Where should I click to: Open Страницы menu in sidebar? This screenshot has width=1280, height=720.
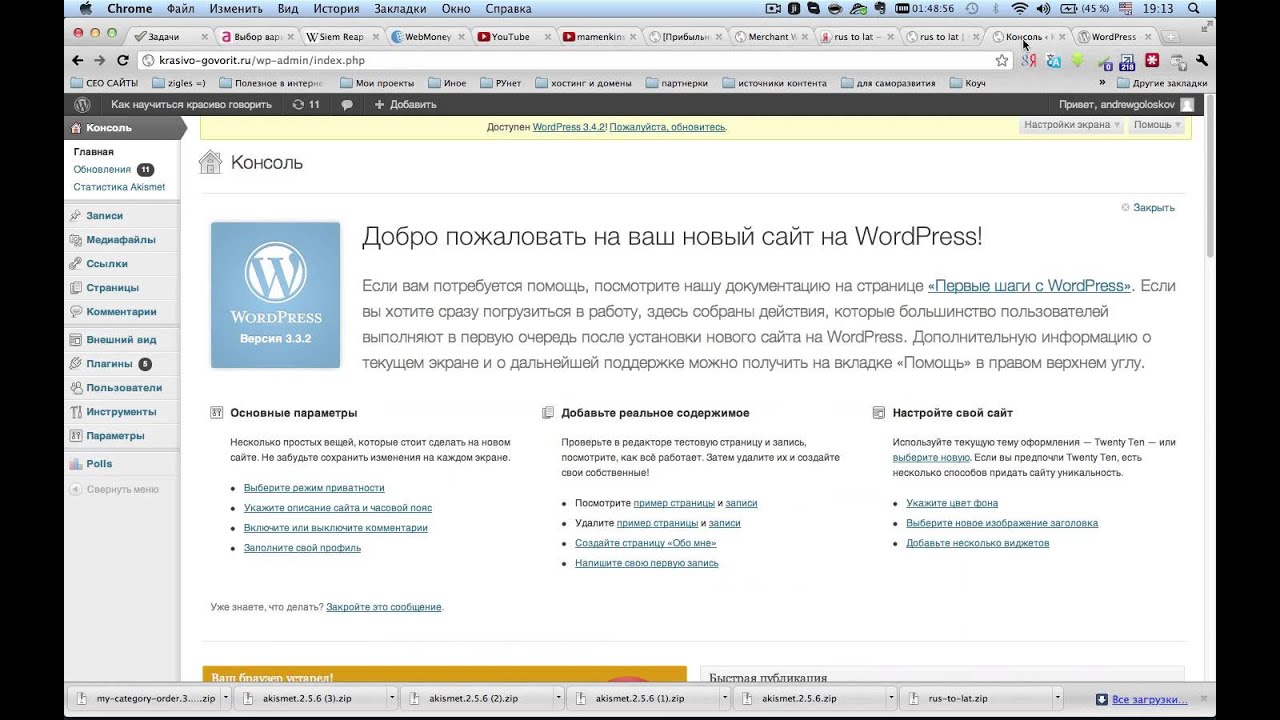point(122,287)
